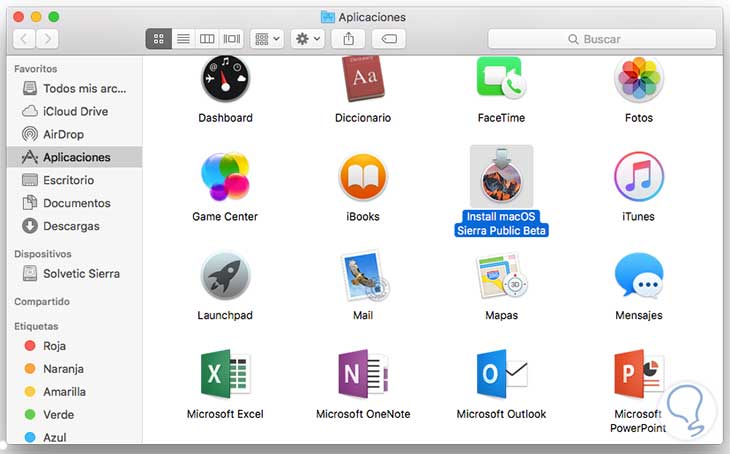
Task: Go forward with the right arrow button
Action: click(47, 39)
